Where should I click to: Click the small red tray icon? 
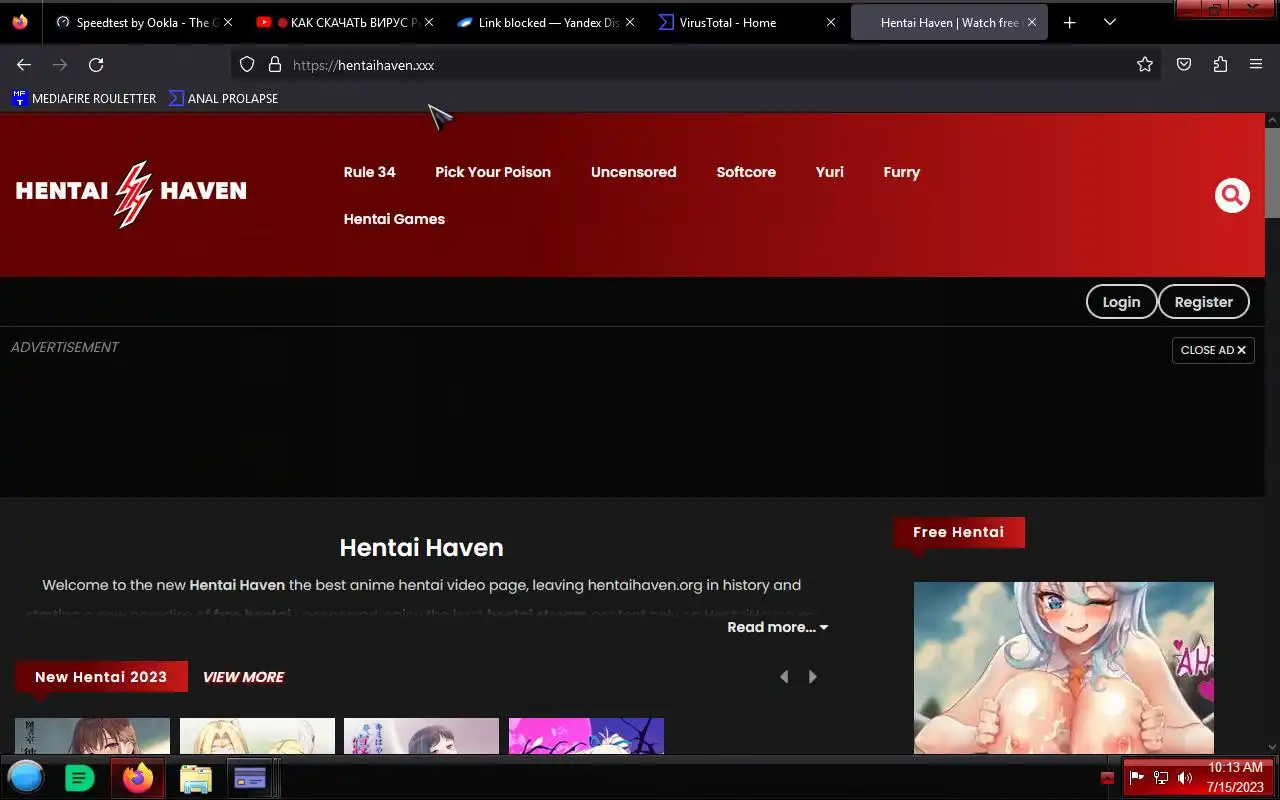point(1107,777)
